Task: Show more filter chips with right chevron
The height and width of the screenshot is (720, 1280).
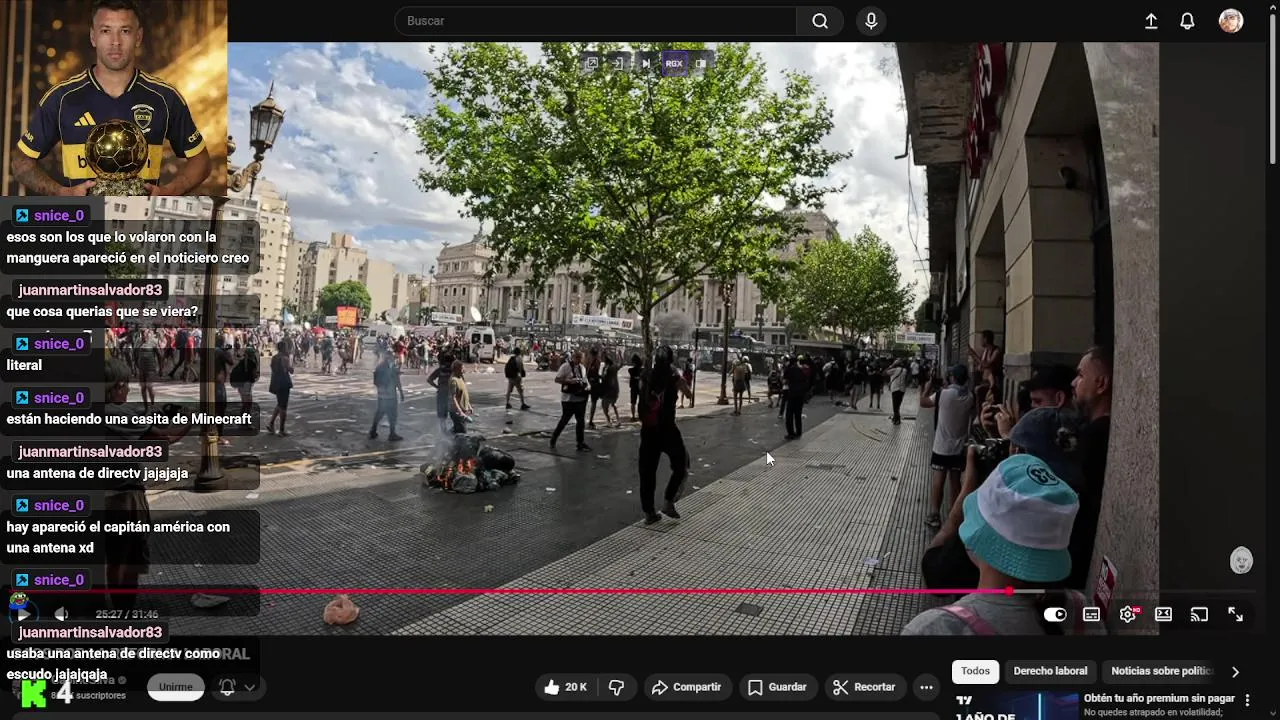Action: (x=1235, y=672)
